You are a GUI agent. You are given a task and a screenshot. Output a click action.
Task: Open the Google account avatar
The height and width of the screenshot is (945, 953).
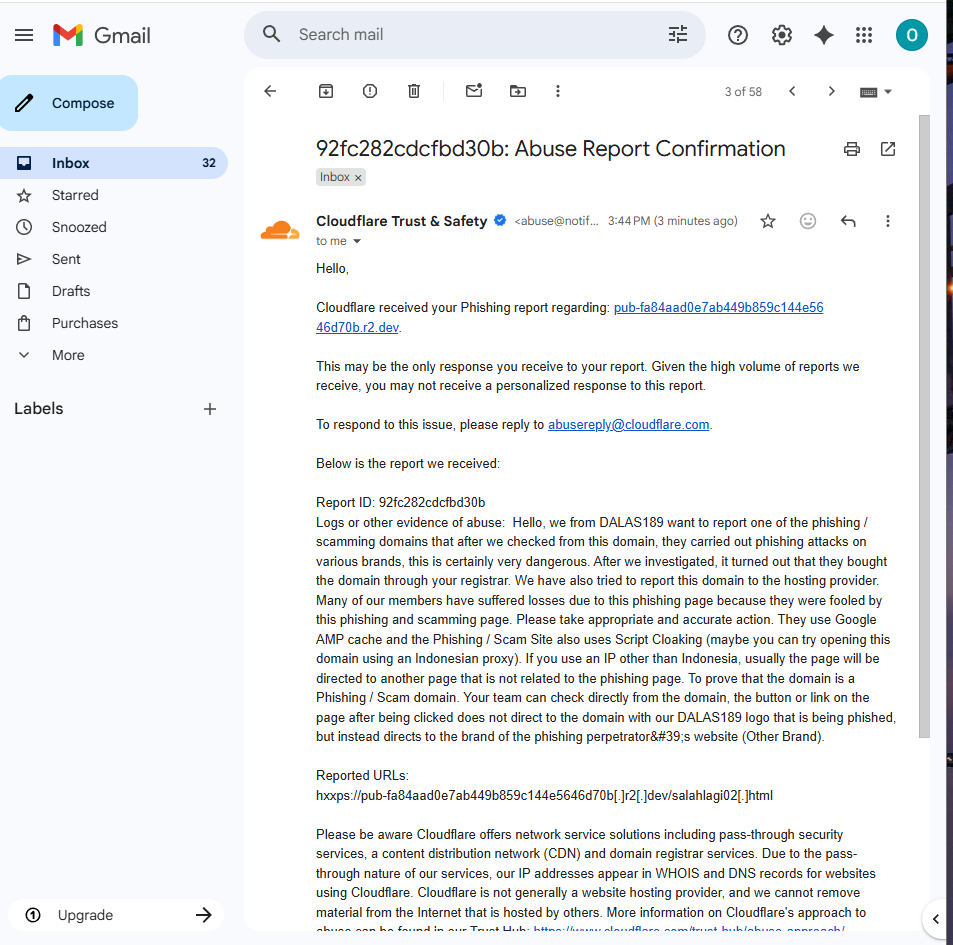pos(911,35)
